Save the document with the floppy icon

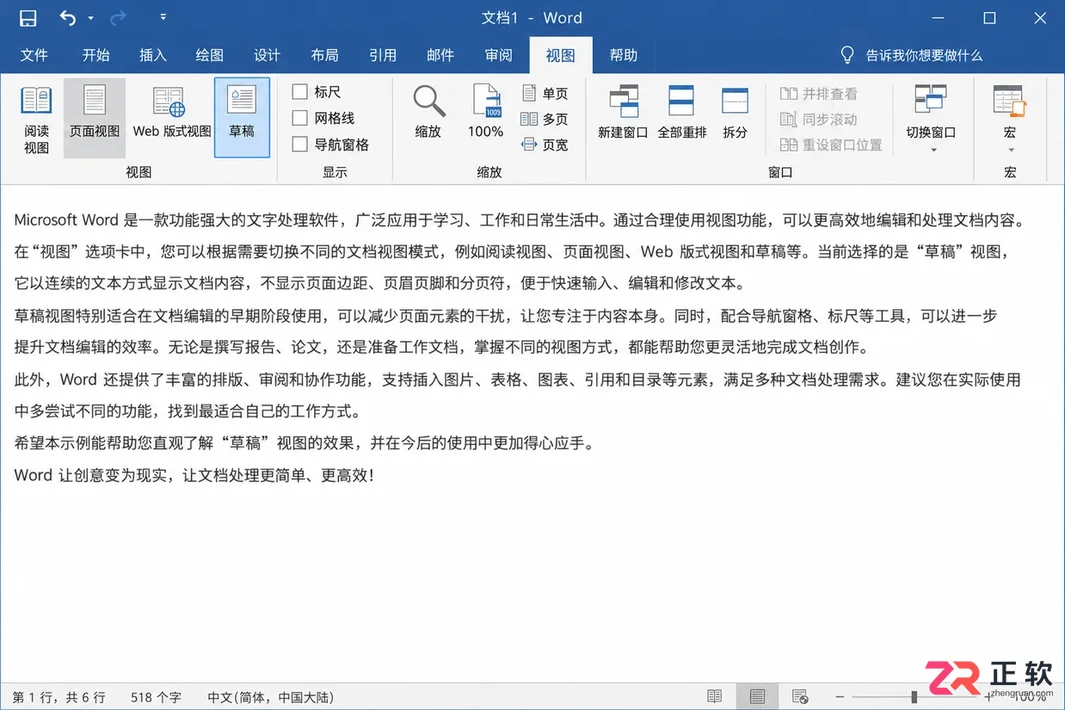click(28, 18)
